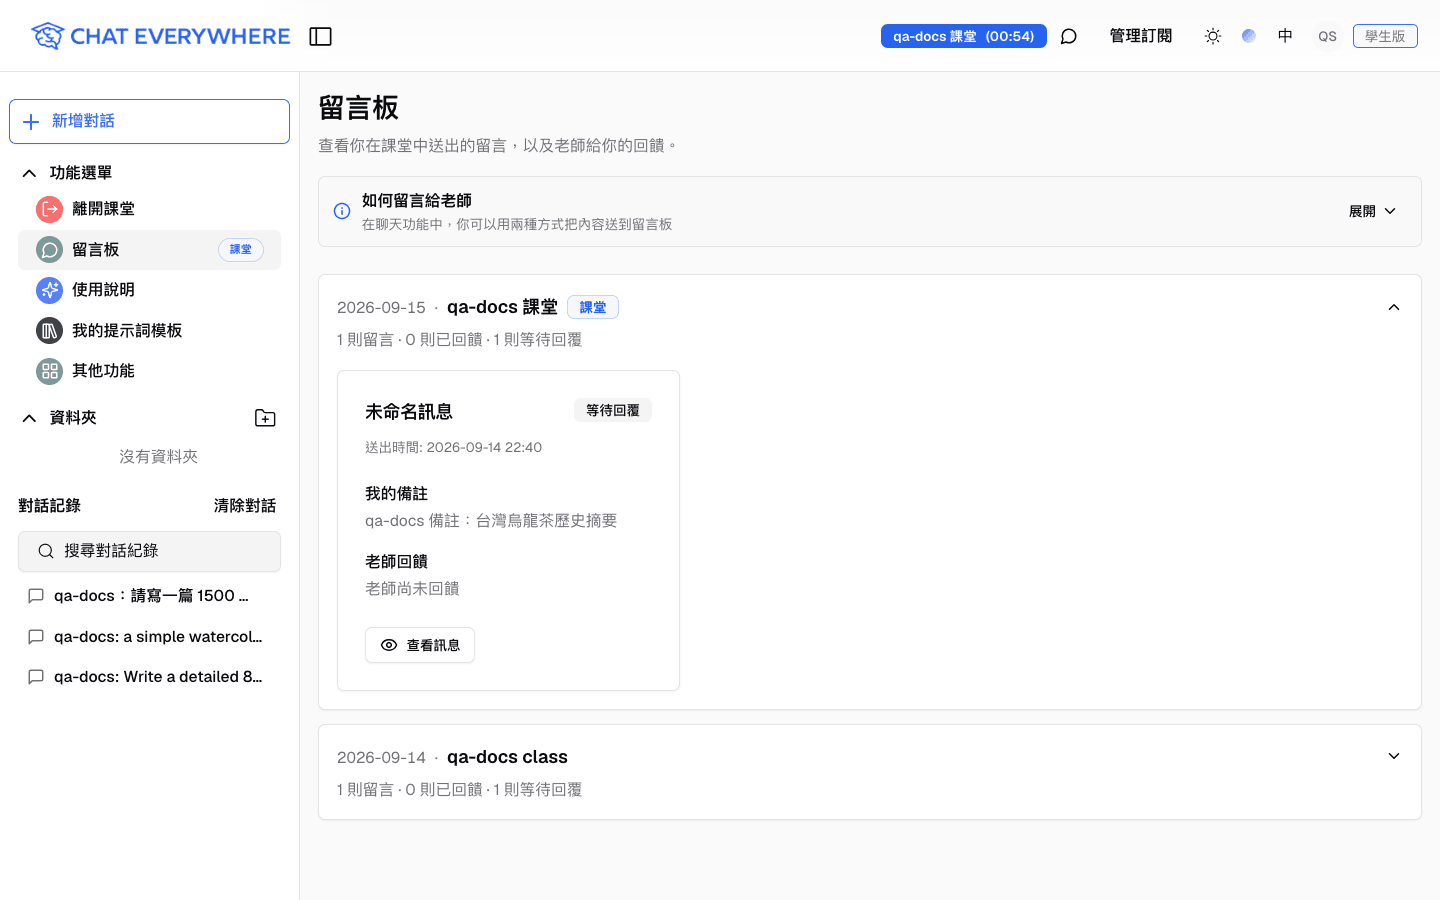Open the chat bubble icon in header
1440x900 pixels.
(1068, 36)
